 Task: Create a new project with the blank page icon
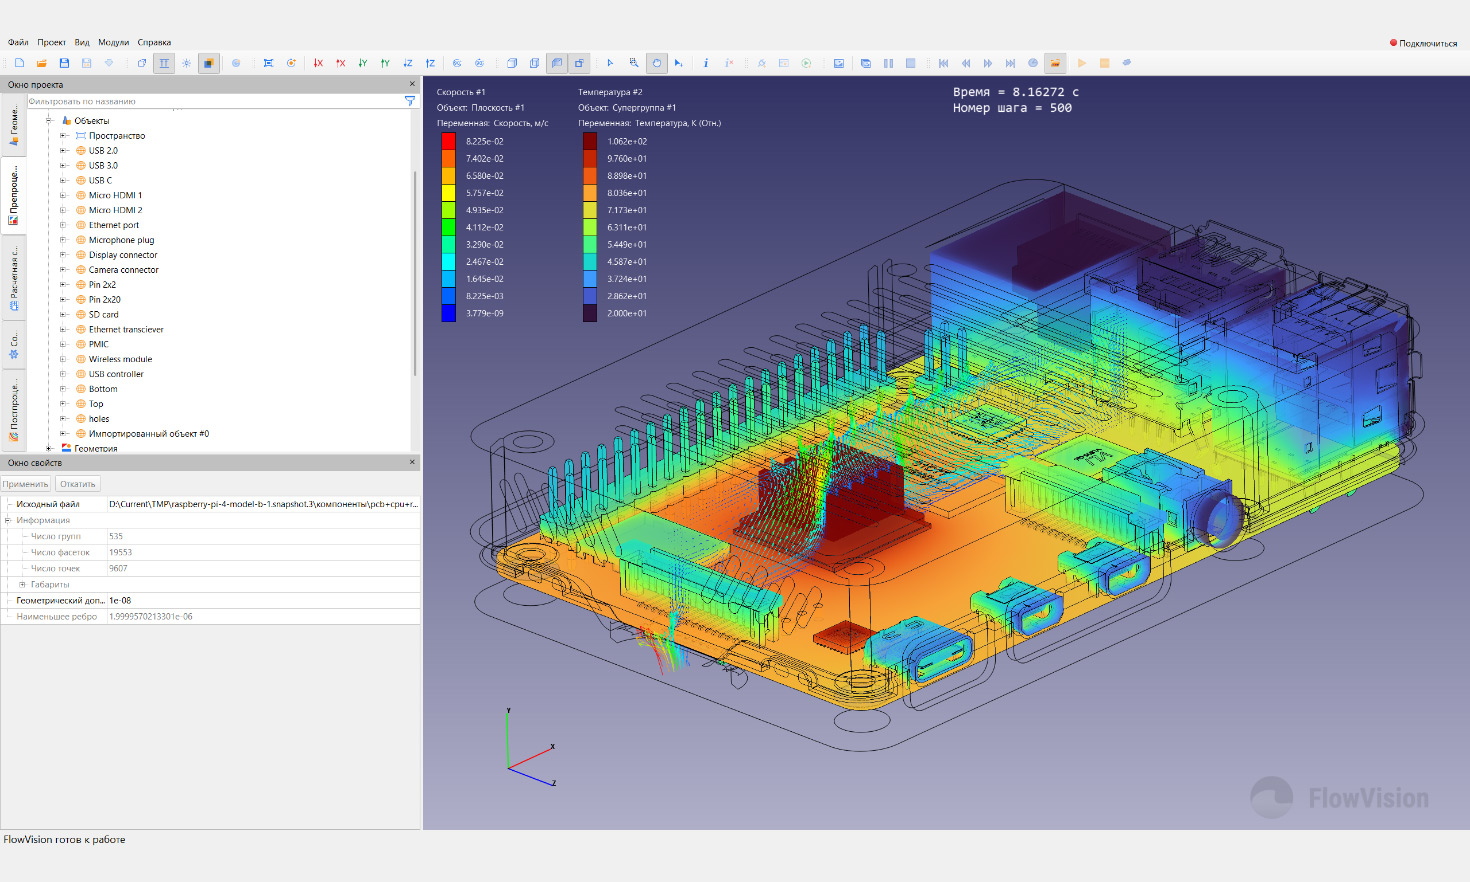[x=19, y=63]
